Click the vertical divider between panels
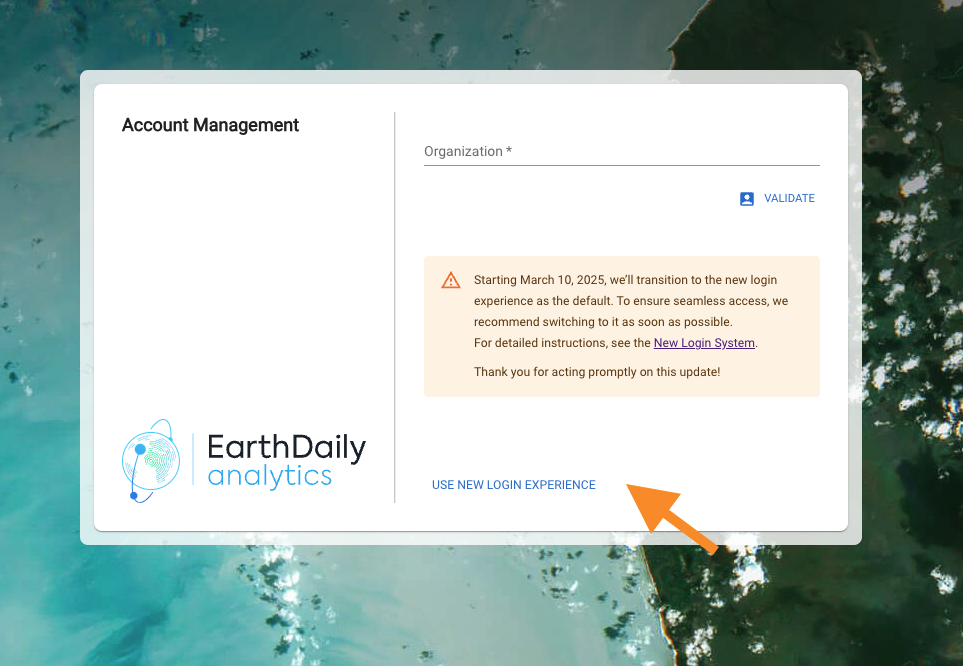The width and height of the screenshot is (963, 666). 394,300
